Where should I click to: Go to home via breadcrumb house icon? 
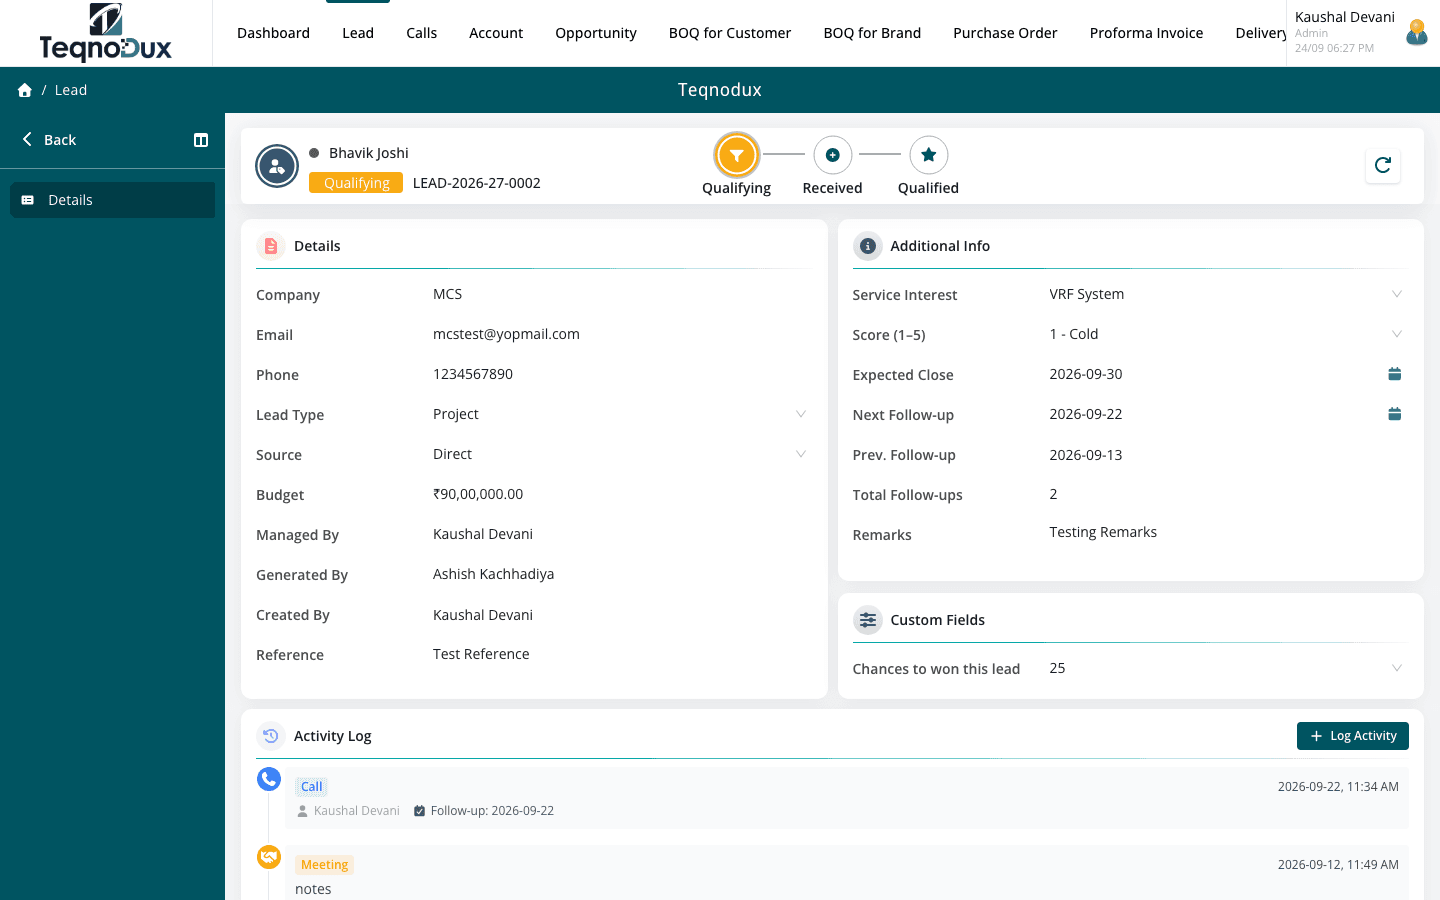coord(25,90)
